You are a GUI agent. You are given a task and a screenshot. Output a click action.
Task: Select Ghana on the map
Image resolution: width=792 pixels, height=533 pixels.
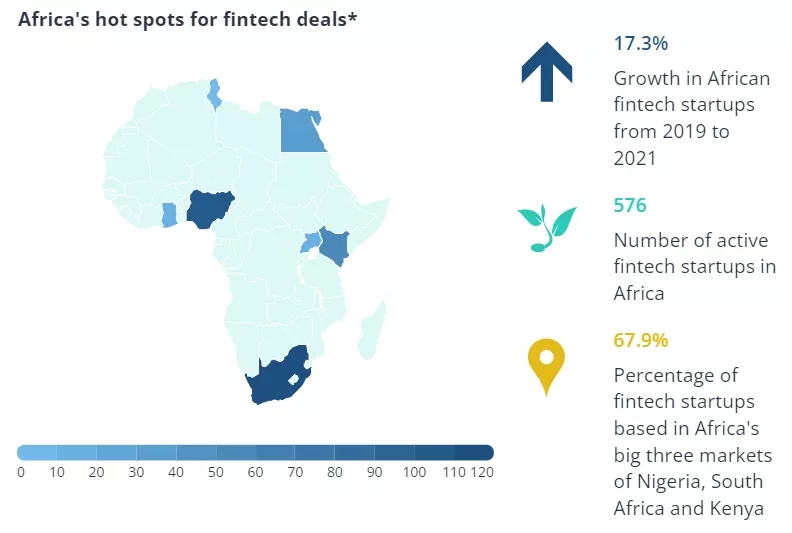click(x=168, y=215)
